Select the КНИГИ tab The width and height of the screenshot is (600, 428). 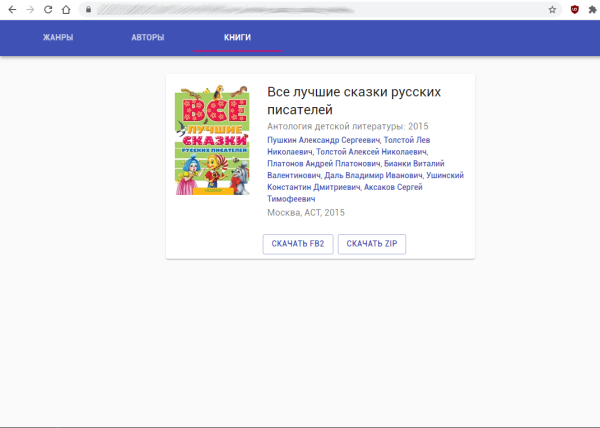click(237, 37)
